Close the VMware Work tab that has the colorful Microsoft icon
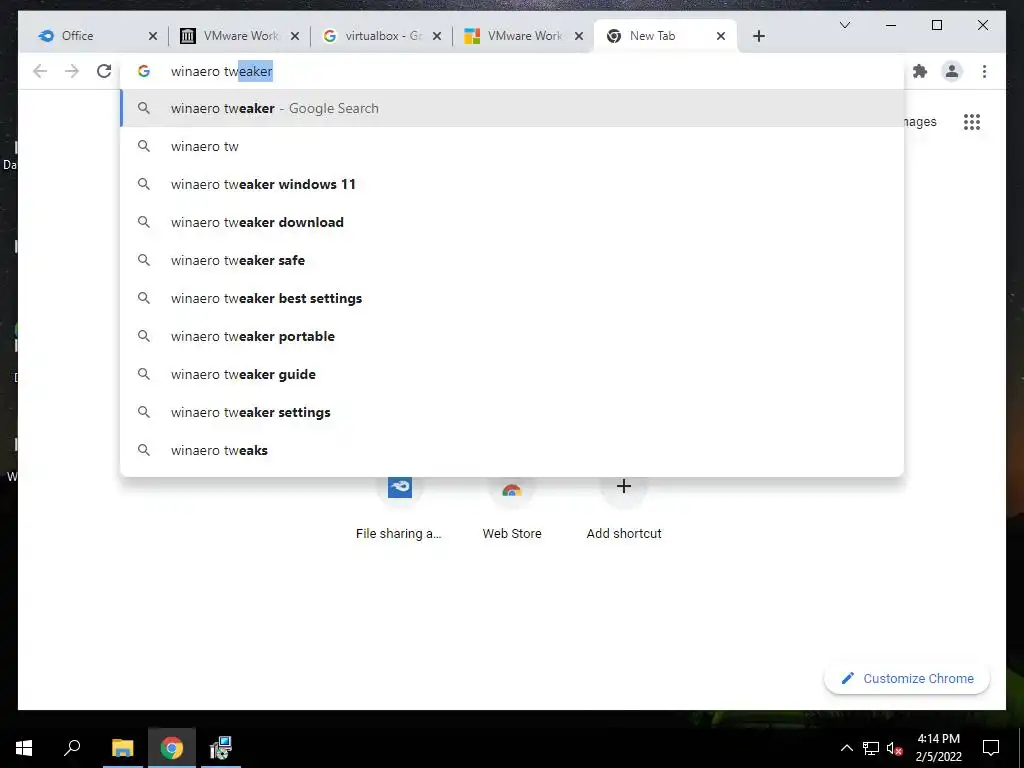 [579, 36]
